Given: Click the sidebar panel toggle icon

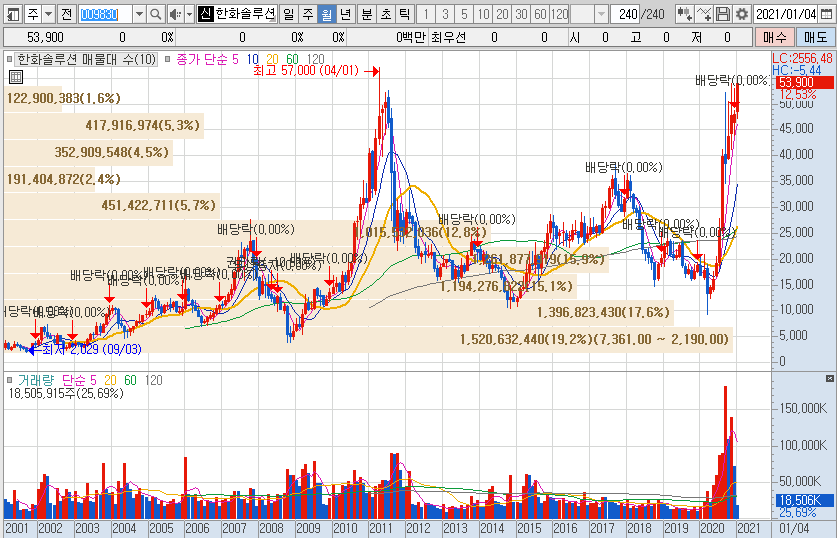Looking at the screenshot, I should [13, 14].
